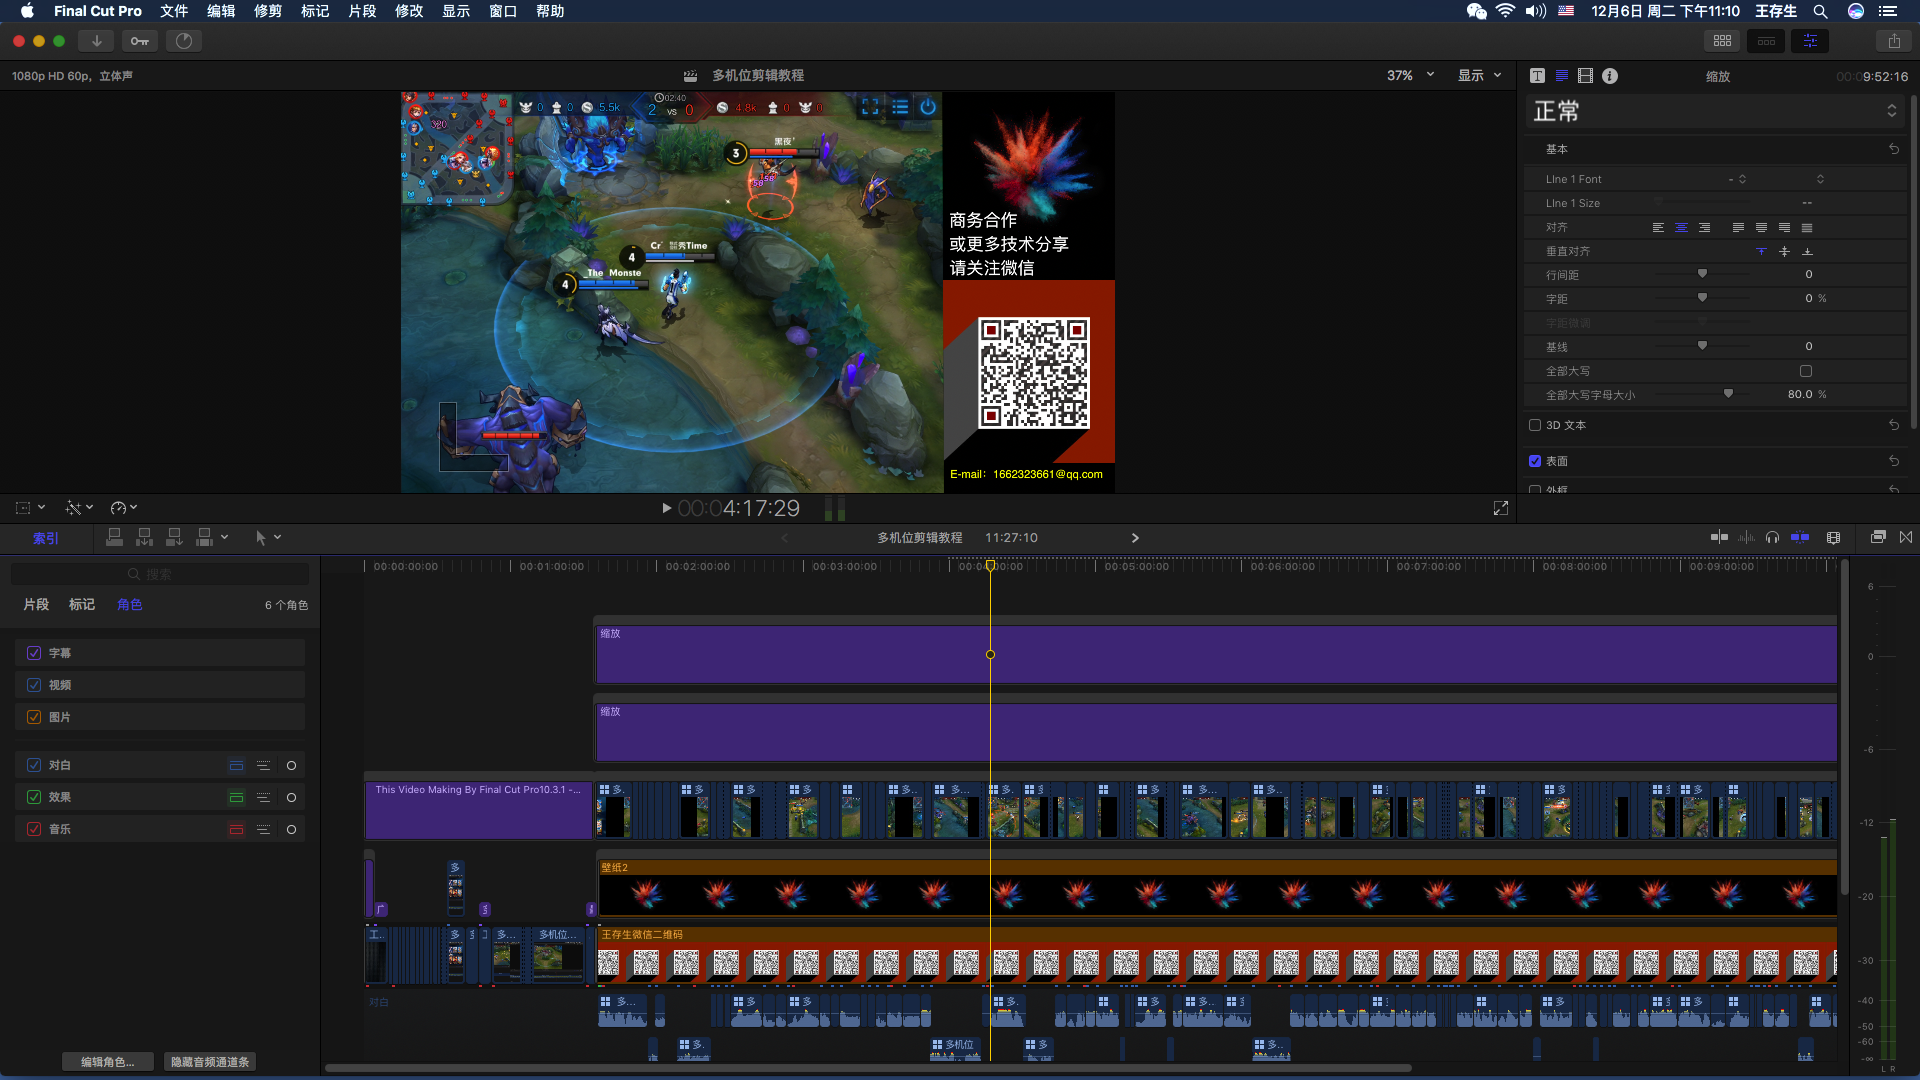The width and height of the screenshot is (1920, 1080).
Task: Open macOS Spotlight search icon
Action: [x=1821, y=11]
